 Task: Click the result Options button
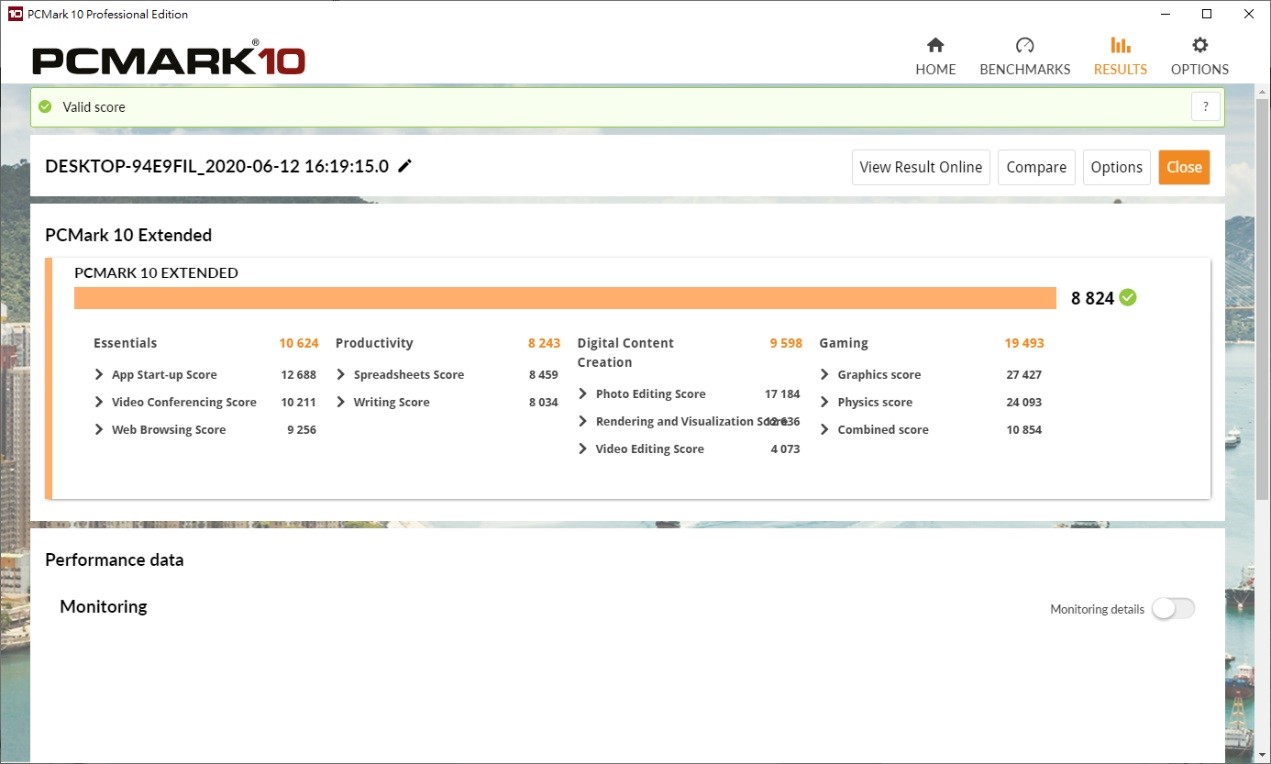pyautogui.click(x=1117, y=167)
